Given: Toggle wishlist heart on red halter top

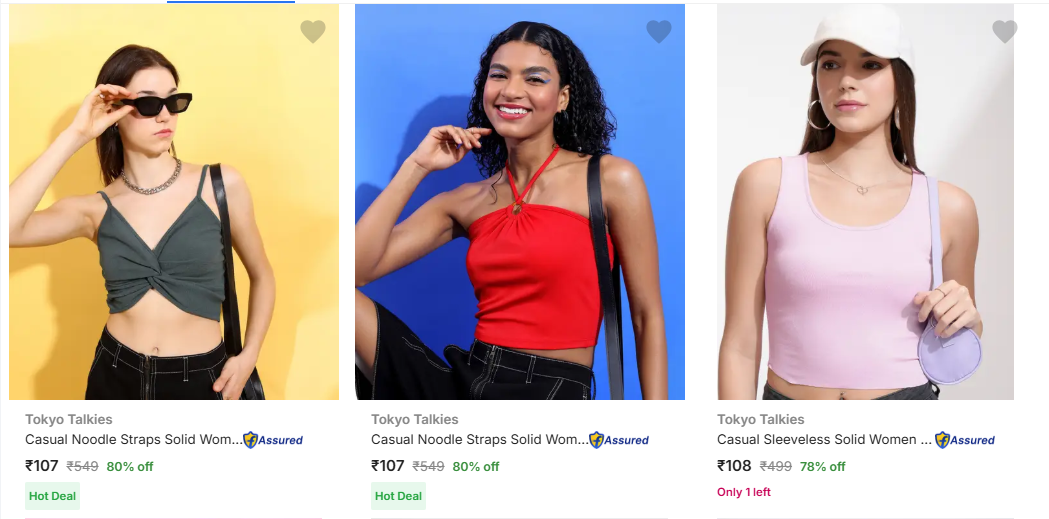Looking at the screenshot, I should pos(659,32).
